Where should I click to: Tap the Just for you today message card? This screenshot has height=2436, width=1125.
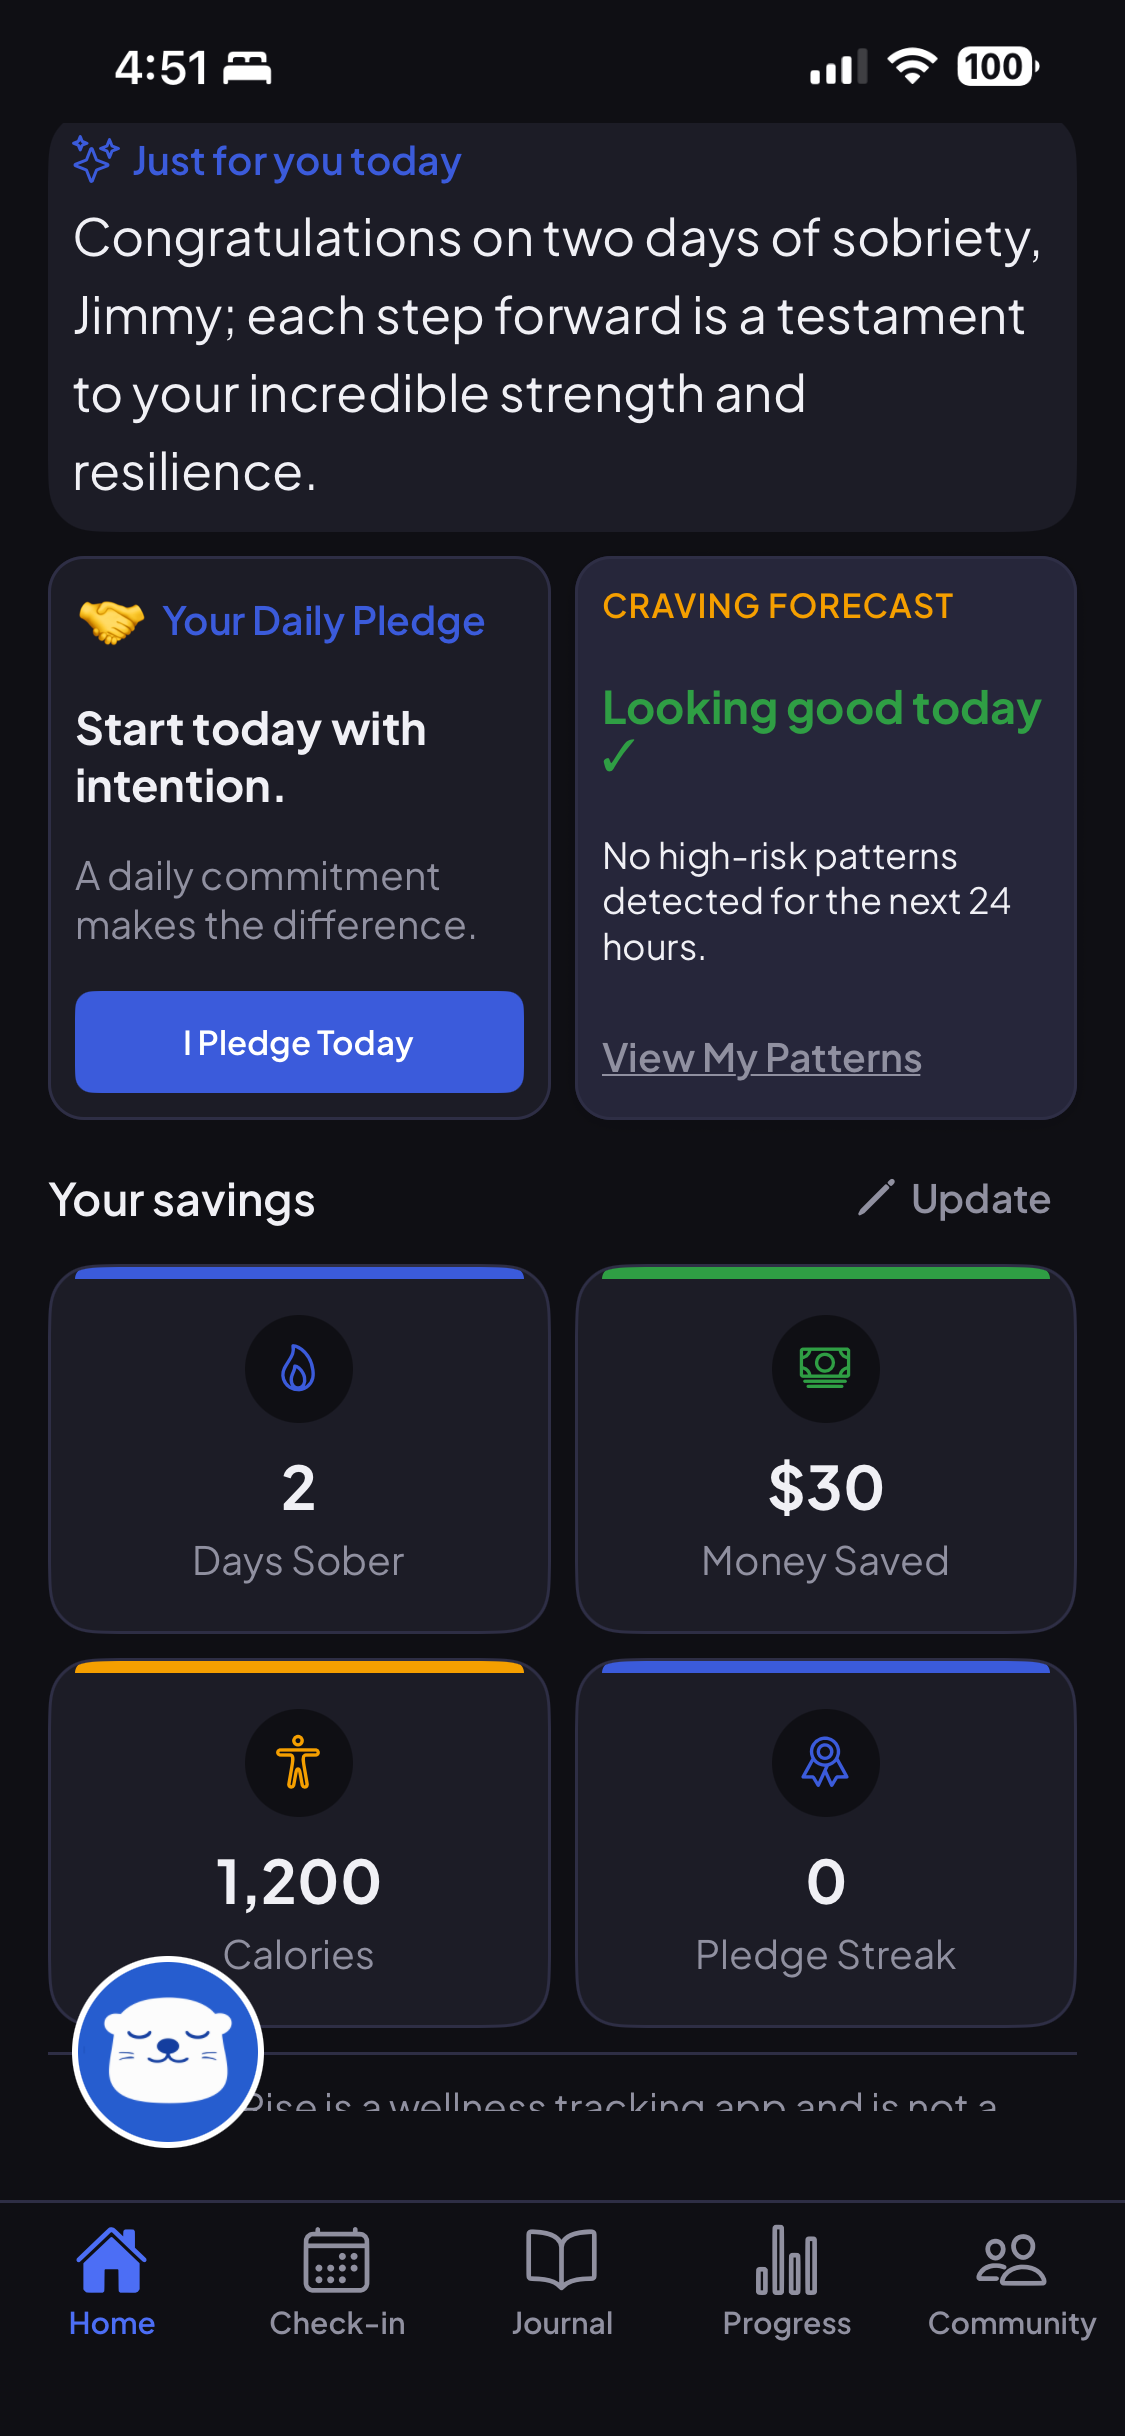click(x=562, y=327)
